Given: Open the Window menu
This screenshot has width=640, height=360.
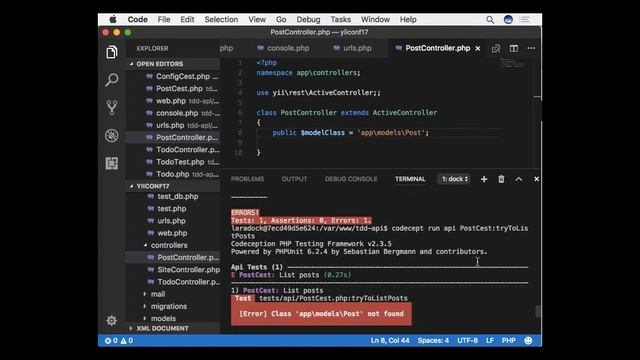Looking at the screenshot, I should click(x=375, y=19).
